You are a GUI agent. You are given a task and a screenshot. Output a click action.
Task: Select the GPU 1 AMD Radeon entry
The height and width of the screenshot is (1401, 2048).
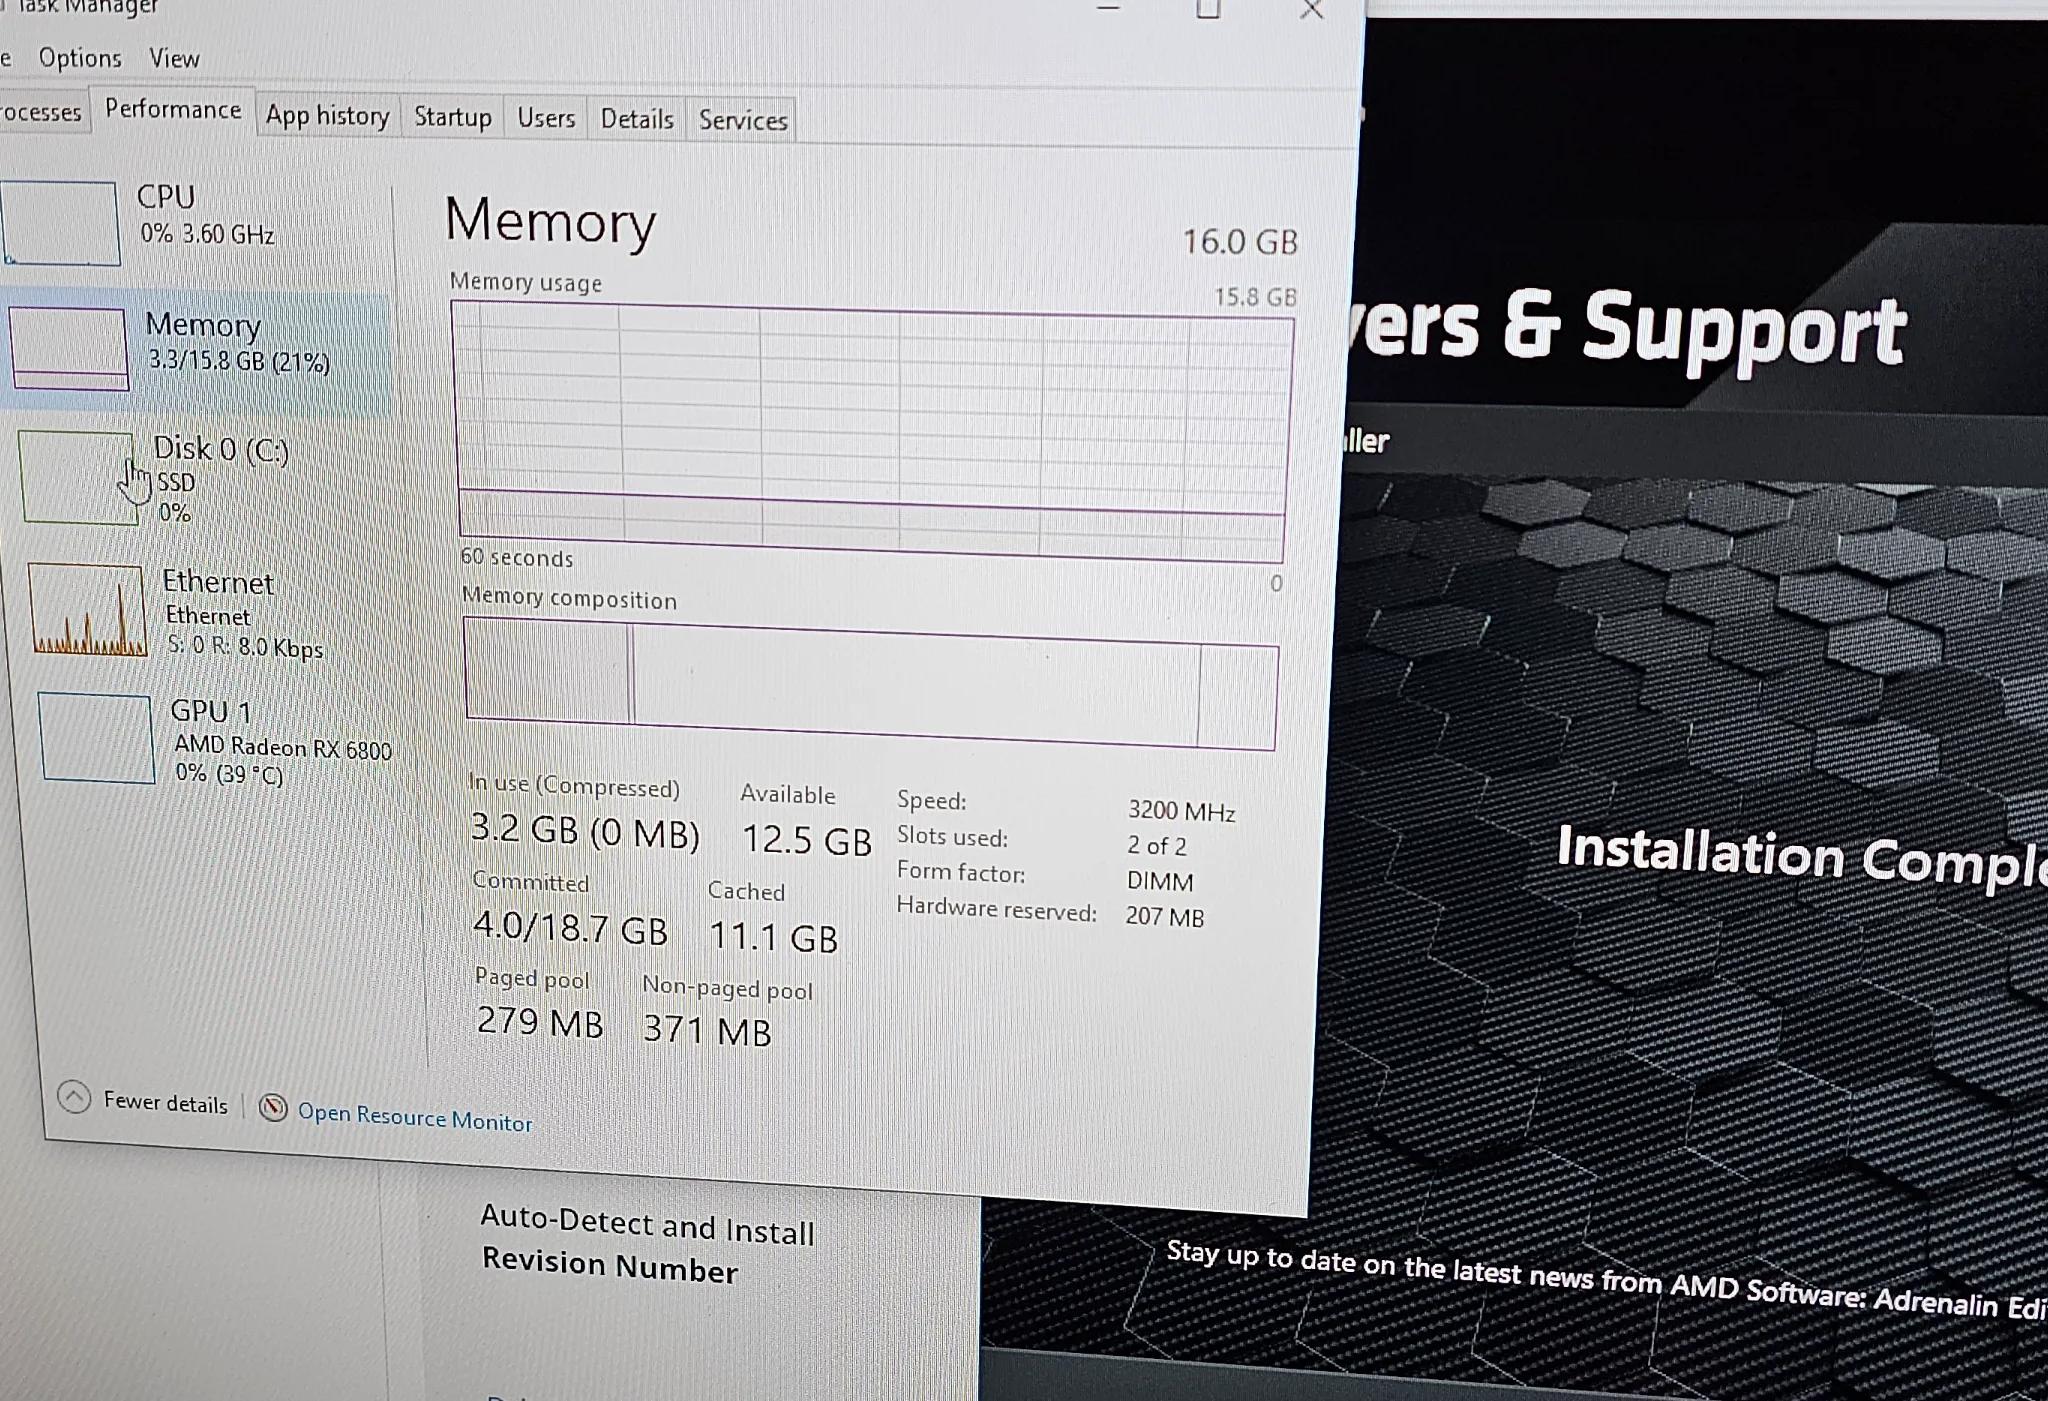(x=215, y=742)
